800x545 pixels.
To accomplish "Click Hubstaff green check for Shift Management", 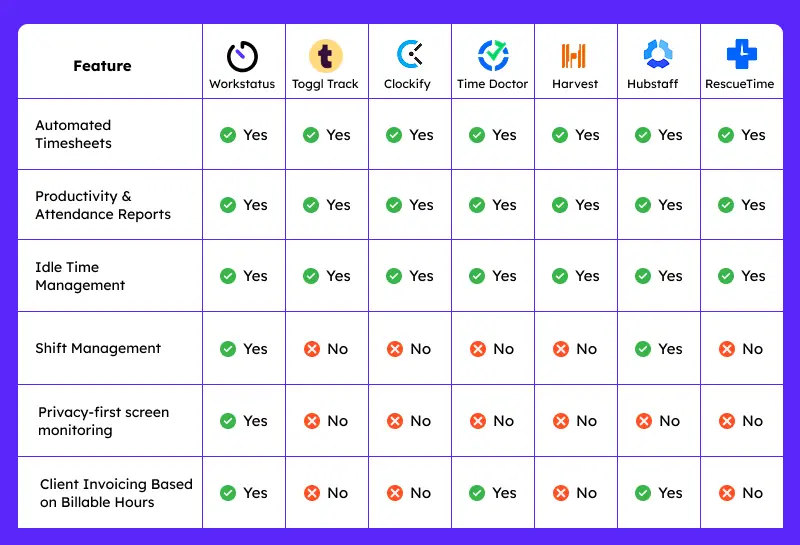I will 643,349.
